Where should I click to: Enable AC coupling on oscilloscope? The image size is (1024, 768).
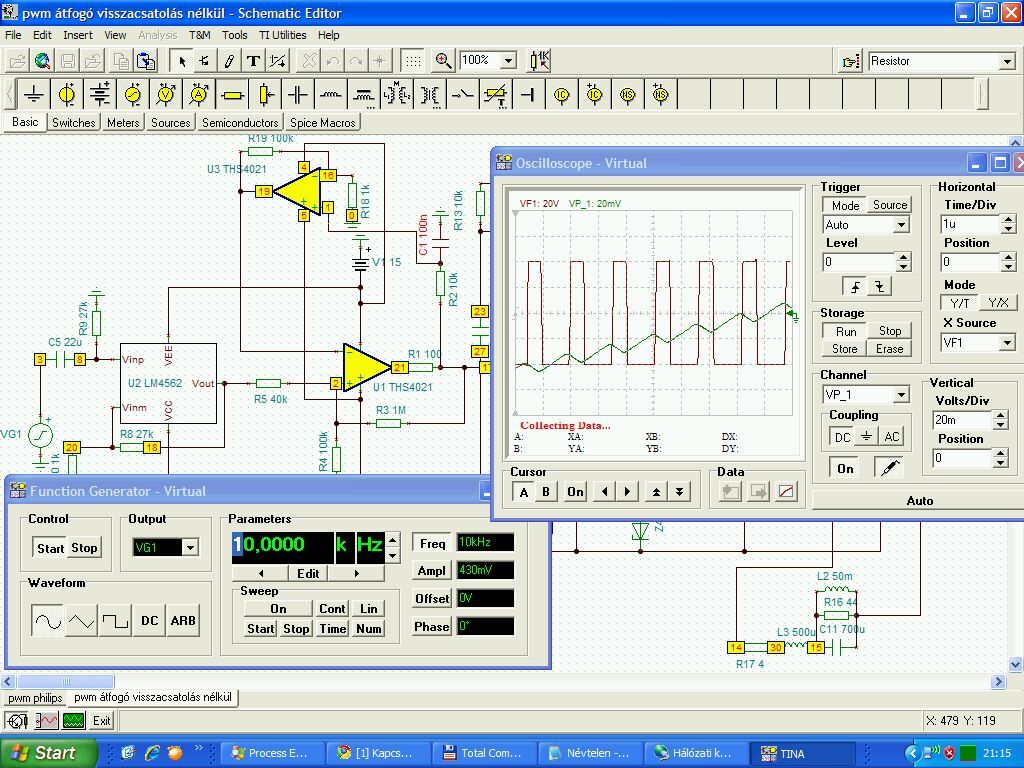click(891, 436)
